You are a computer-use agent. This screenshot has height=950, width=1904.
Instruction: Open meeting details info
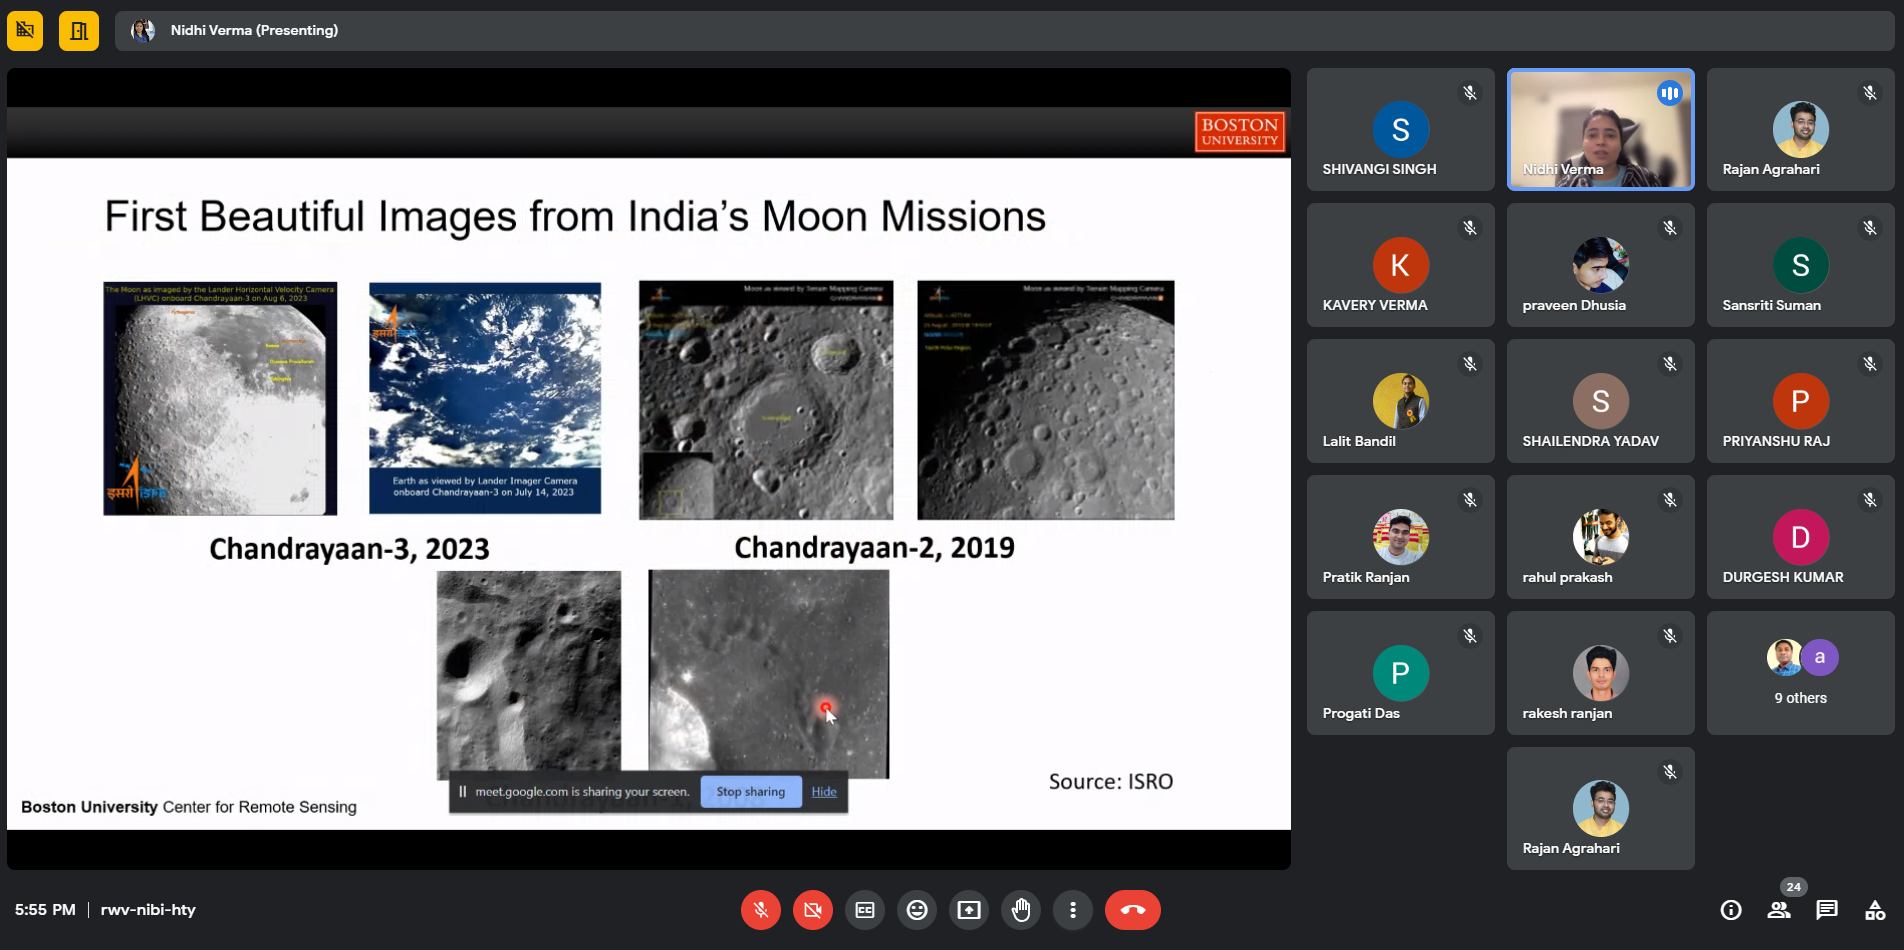[1731, 910]
